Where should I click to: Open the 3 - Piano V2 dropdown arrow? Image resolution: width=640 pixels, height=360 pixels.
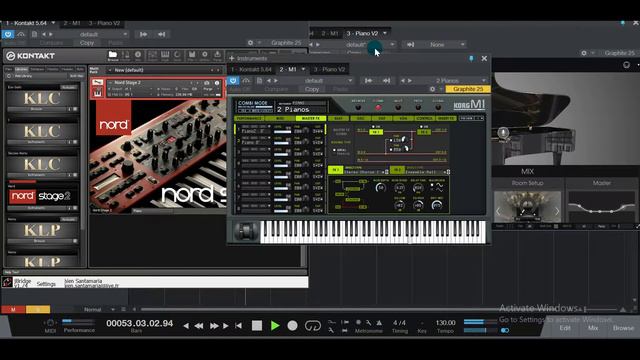pyautogui.click(x=385, y=33)
